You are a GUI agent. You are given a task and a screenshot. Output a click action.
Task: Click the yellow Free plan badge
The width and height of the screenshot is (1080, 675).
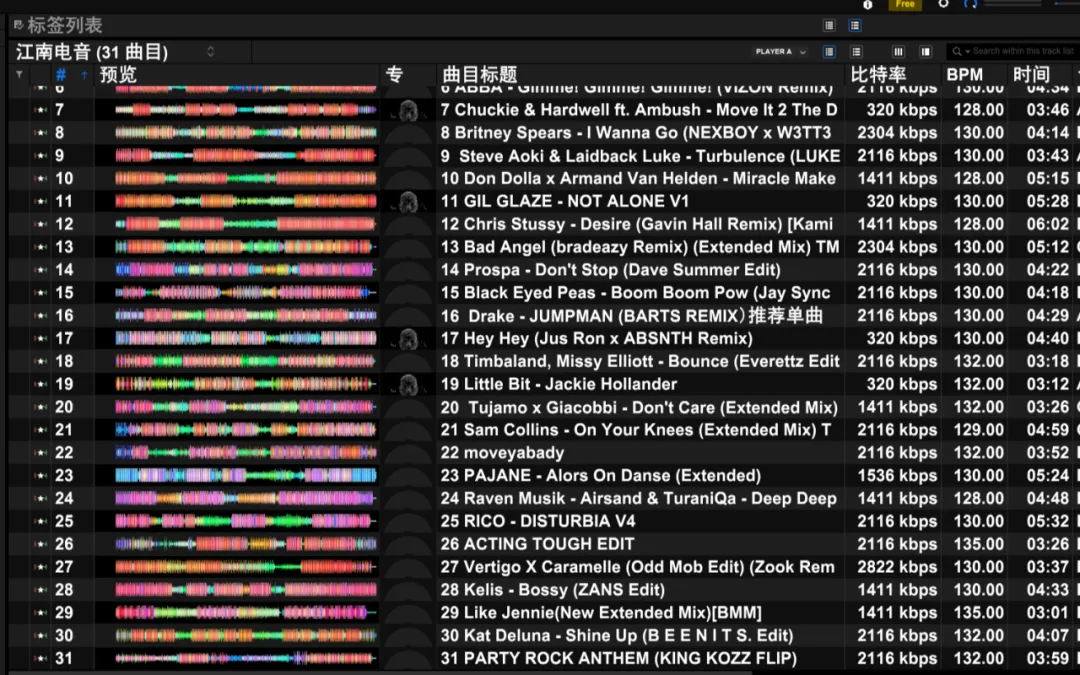tap(905, 4)
